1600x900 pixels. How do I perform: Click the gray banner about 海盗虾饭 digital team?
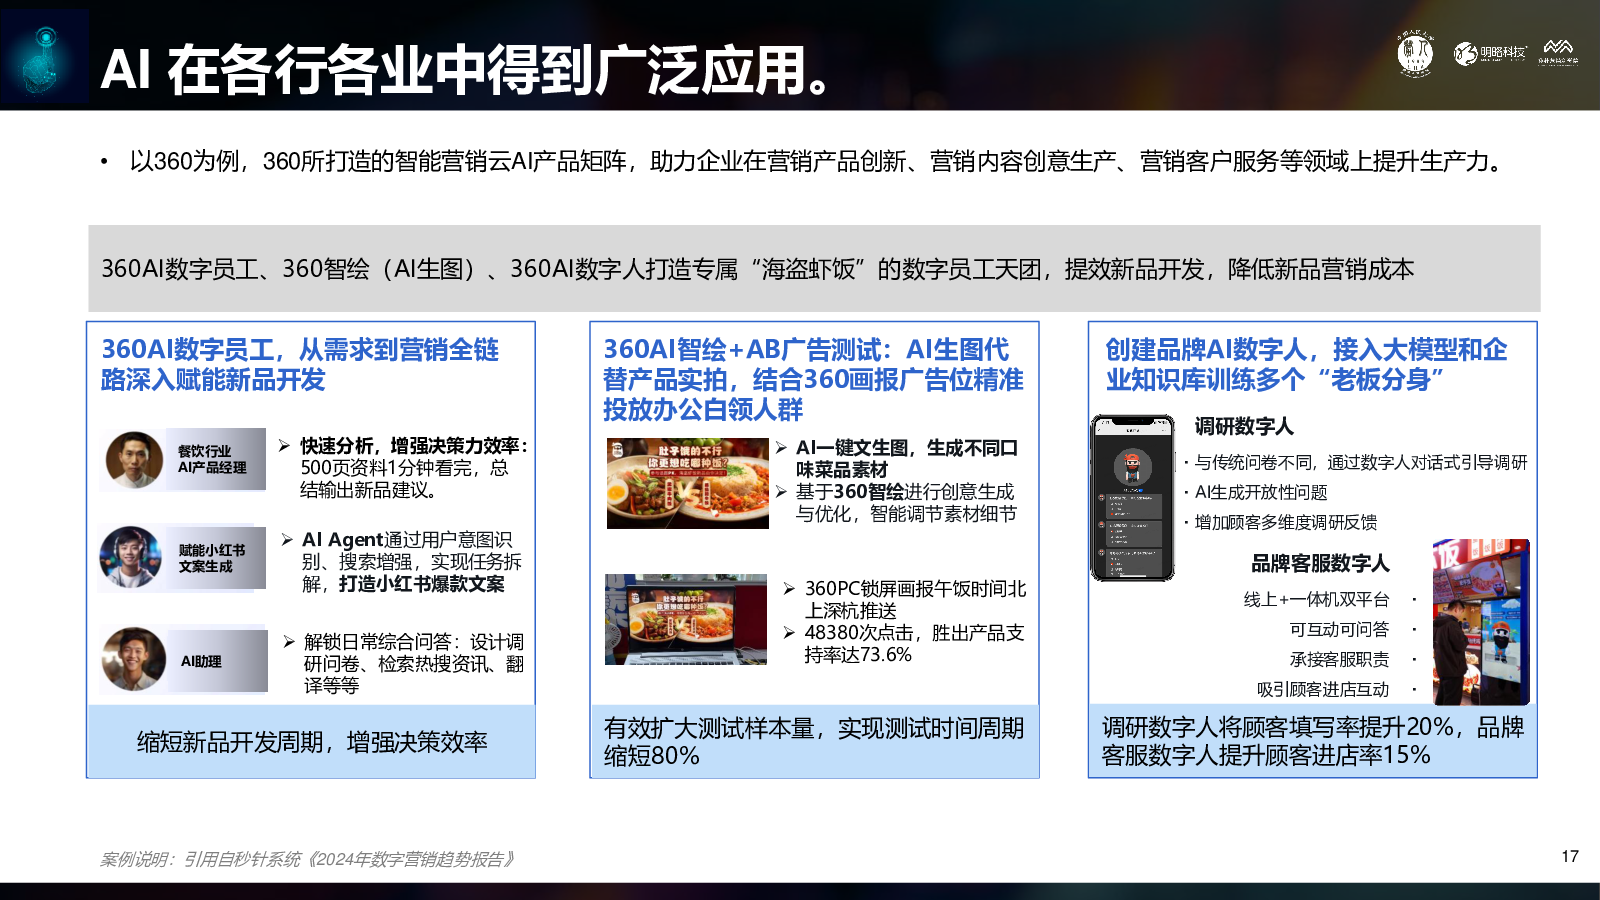click(814, 268)
